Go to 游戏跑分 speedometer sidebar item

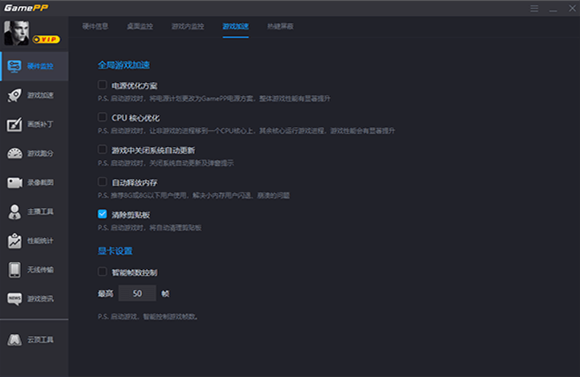point(34,153)
